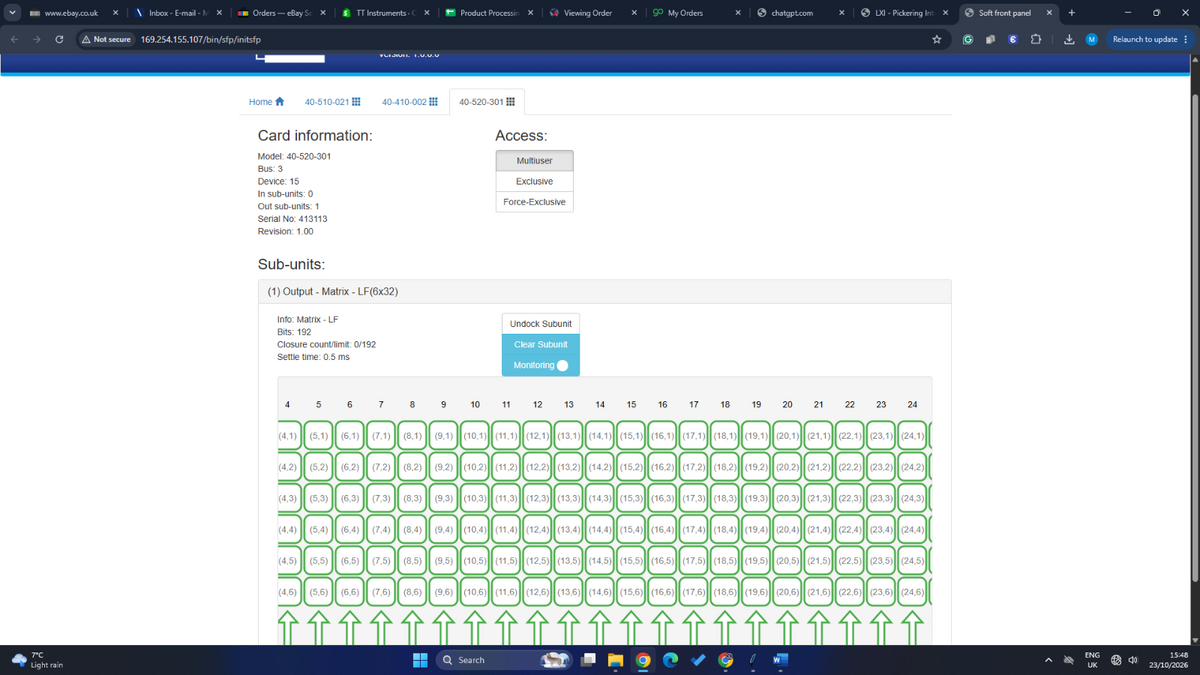This screenshot has width=1200, height=675.
Task: Click the Undock Subunit button
Action: tap(540, 324)
